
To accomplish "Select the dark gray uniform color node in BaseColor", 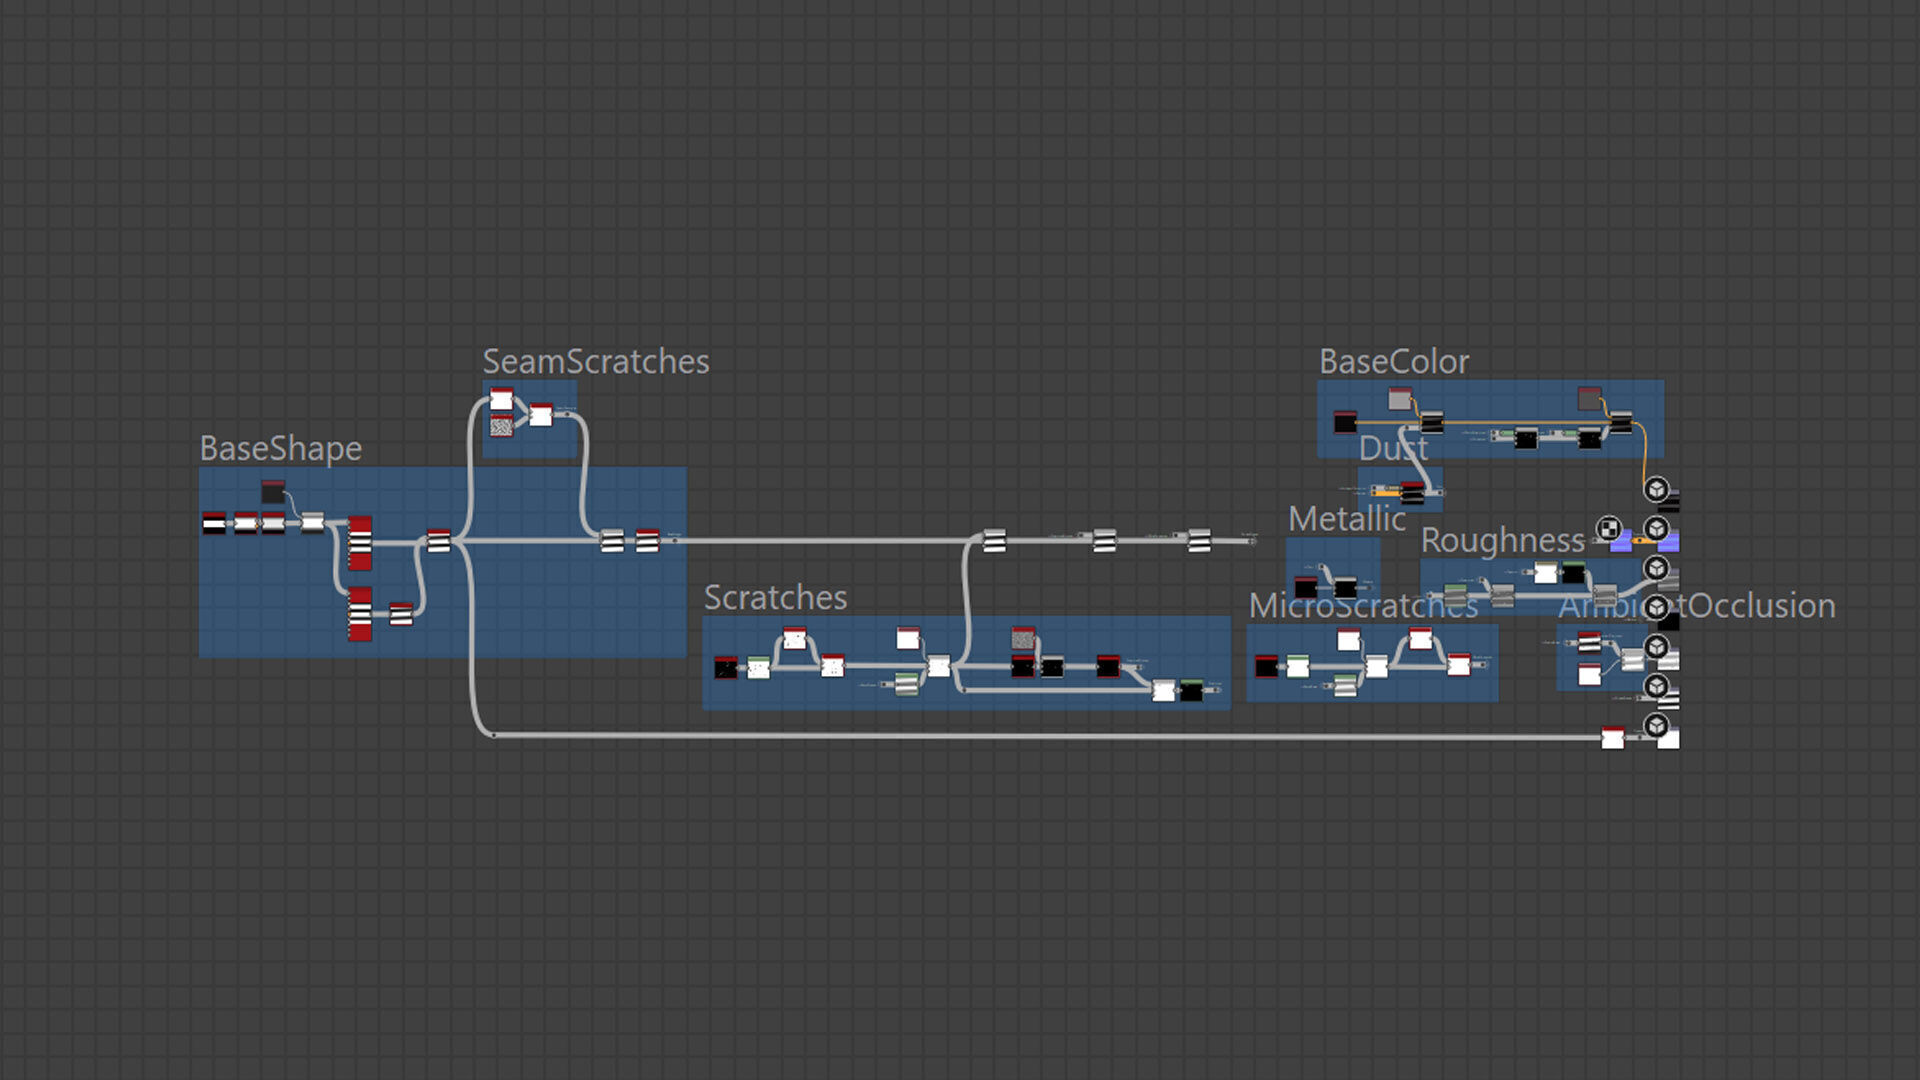I will pos(1589,398).
